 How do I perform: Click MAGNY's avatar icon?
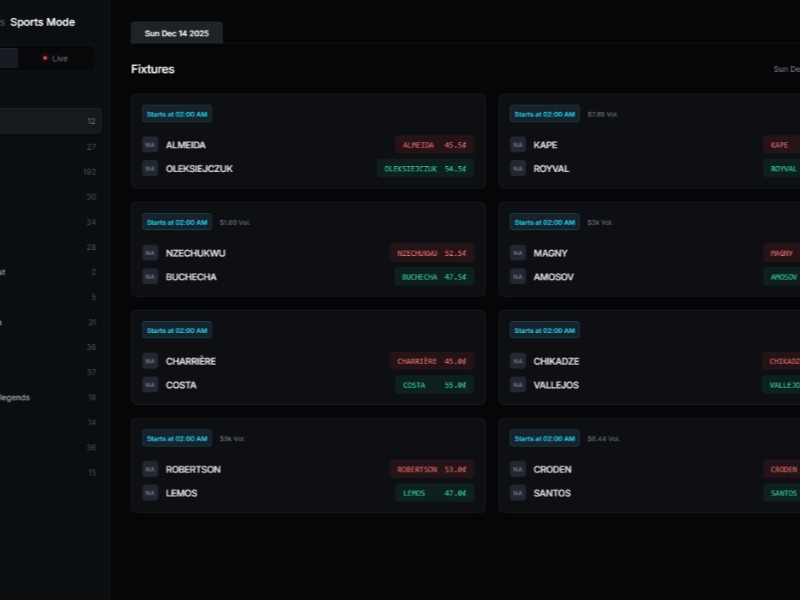(x=518, y=253)
